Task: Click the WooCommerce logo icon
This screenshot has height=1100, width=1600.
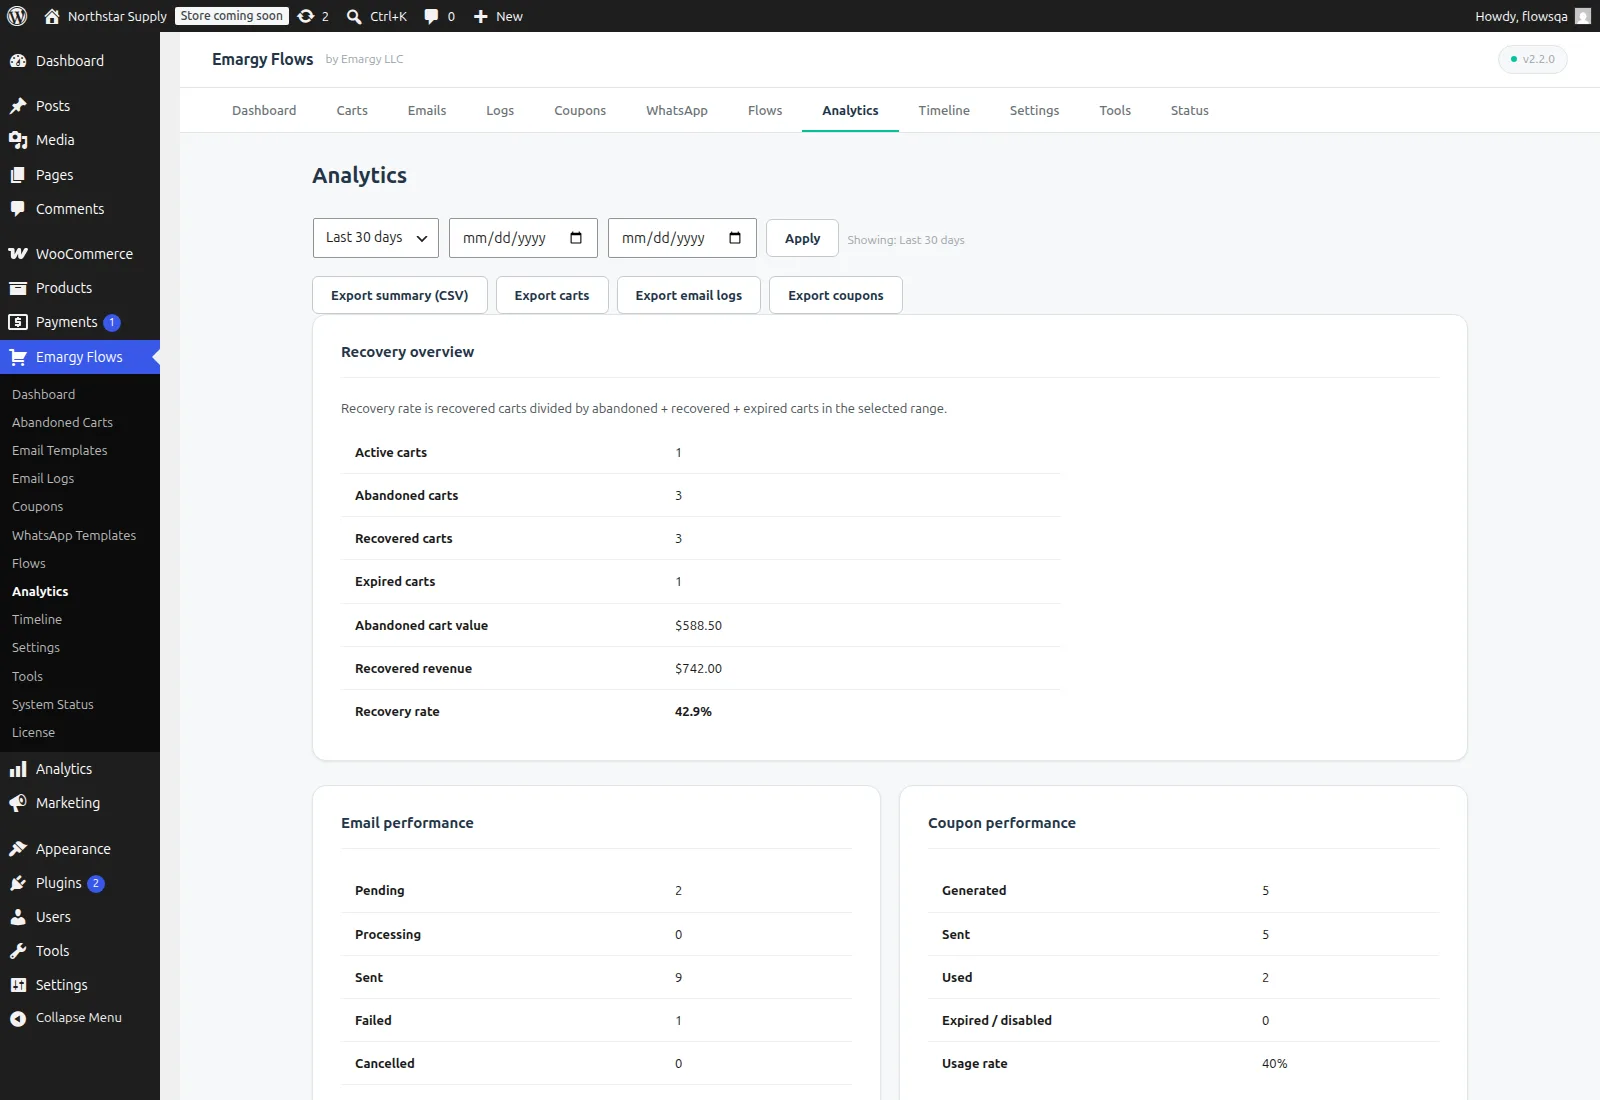Action: [x=18, y=254]
